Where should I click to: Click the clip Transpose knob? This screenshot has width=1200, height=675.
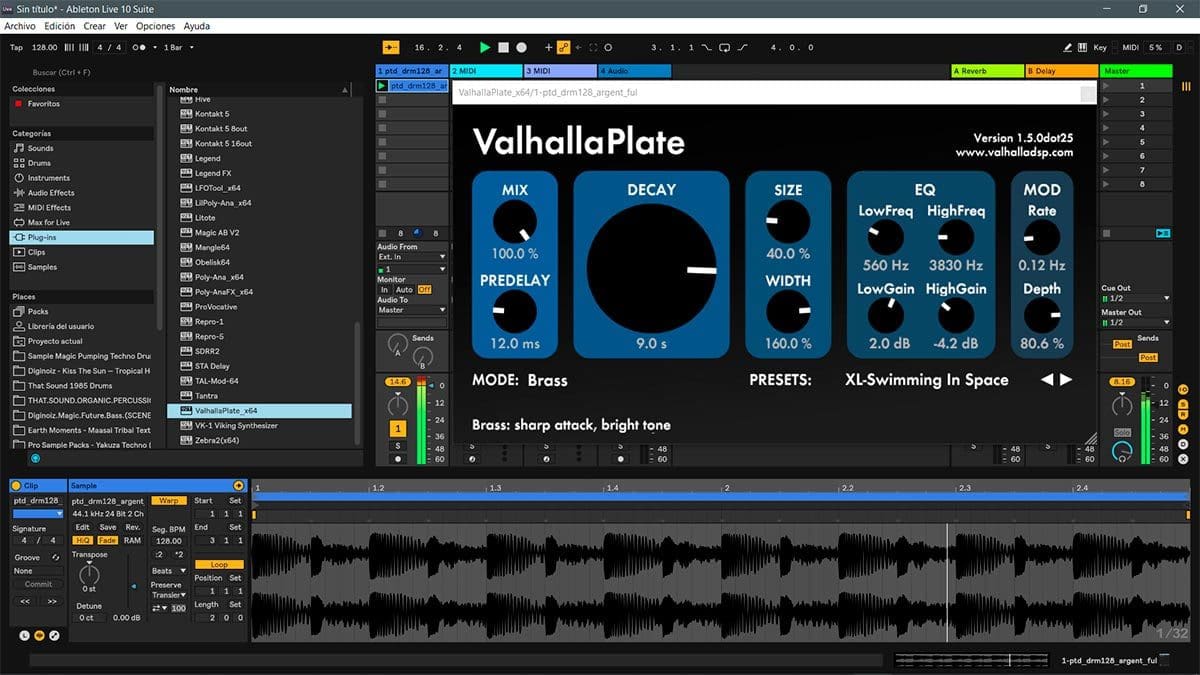tap(89, 573)
